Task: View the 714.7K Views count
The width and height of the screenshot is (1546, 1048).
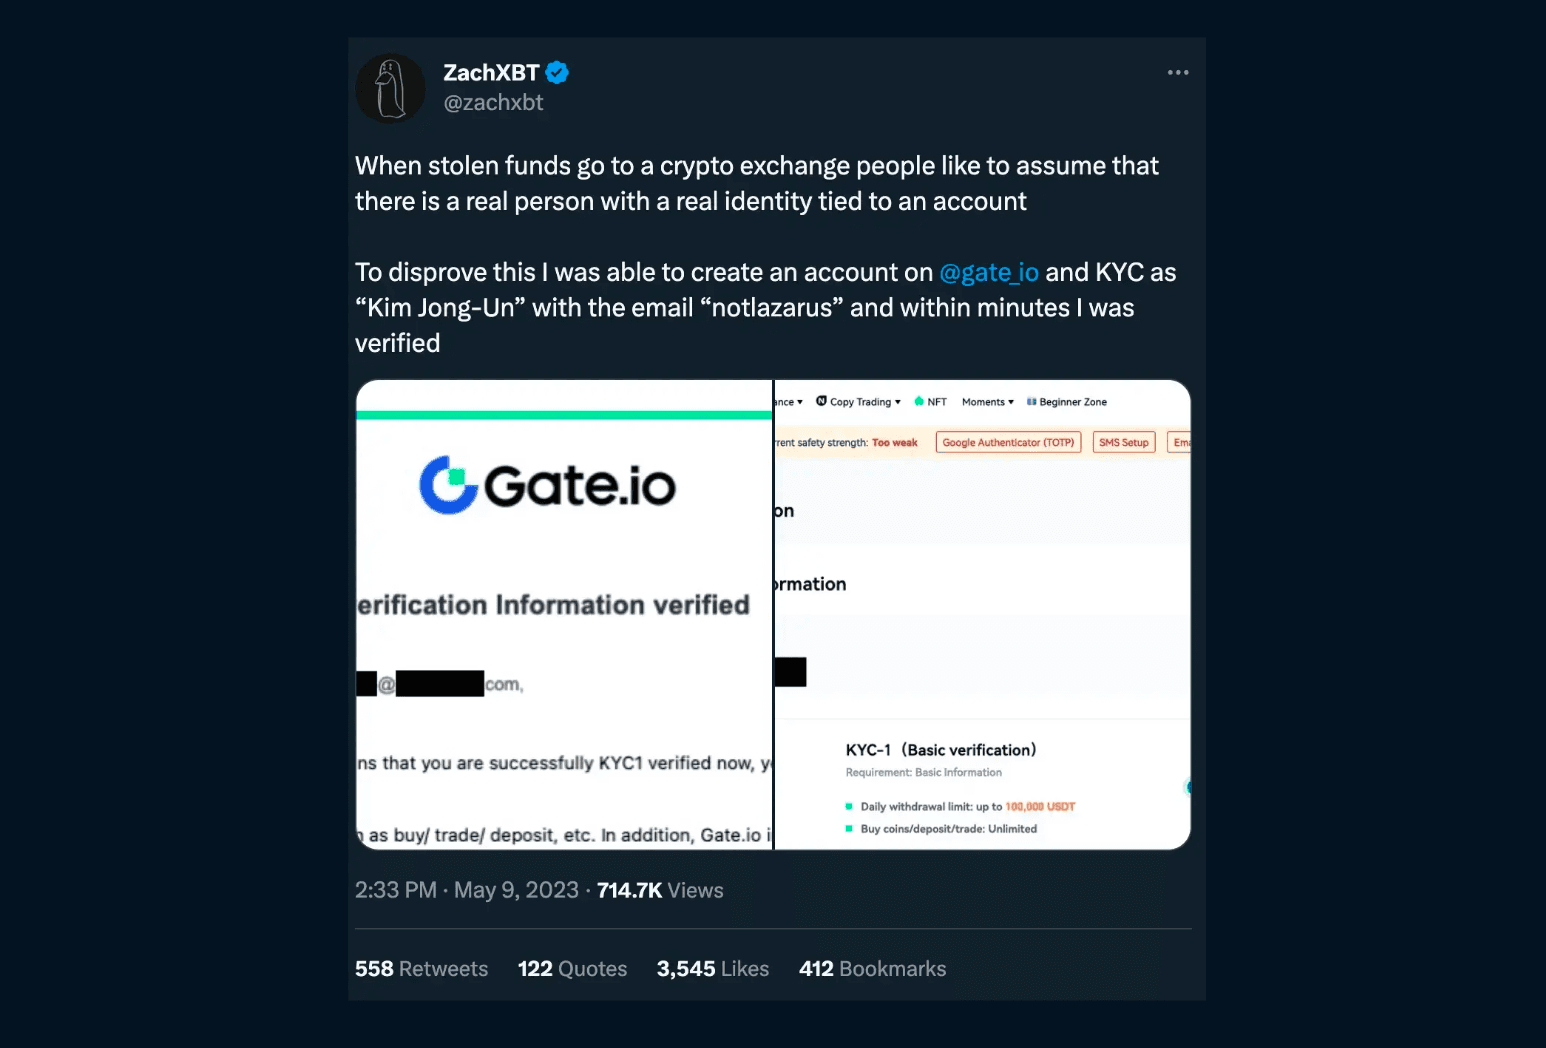Action: coord(660,890)
